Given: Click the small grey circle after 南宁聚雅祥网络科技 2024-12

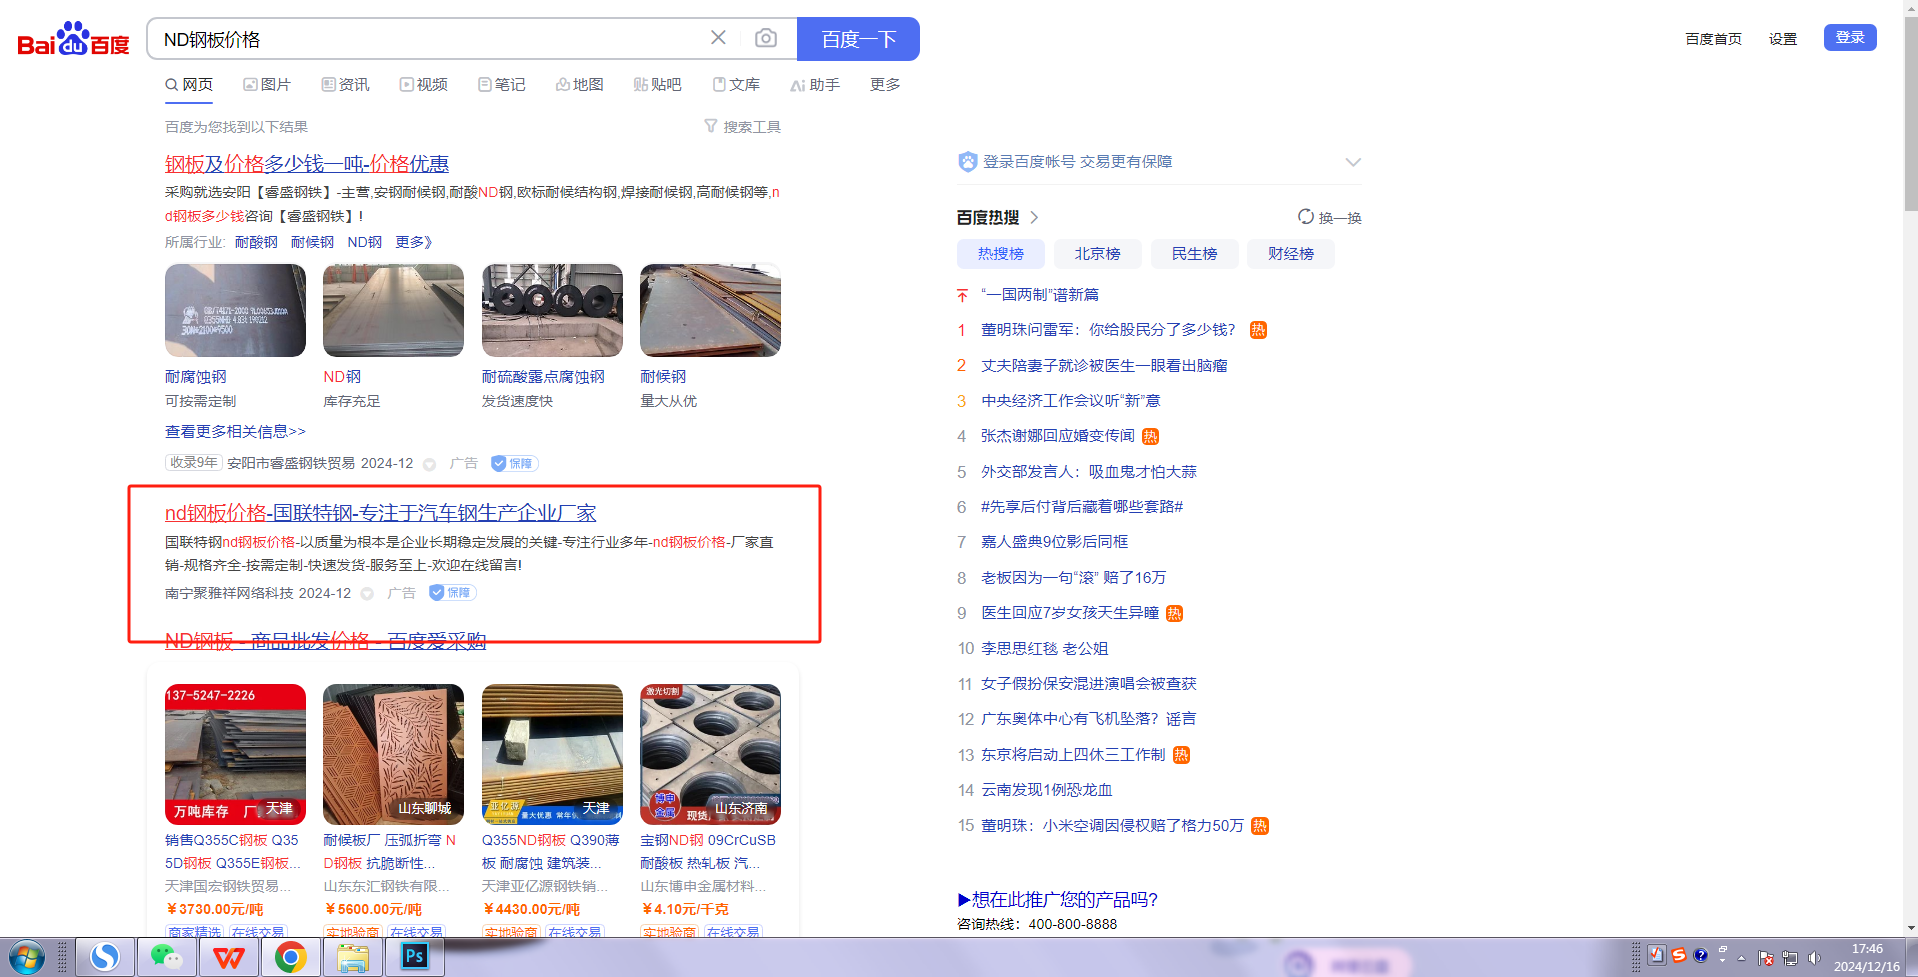Looking at the screenshot, I should coord(367,594).
